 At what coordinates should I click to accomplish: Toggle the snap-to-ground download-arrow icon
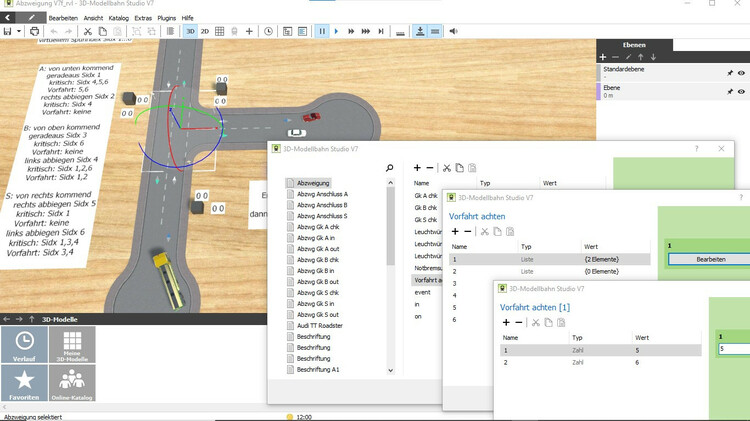coord(420,32)
